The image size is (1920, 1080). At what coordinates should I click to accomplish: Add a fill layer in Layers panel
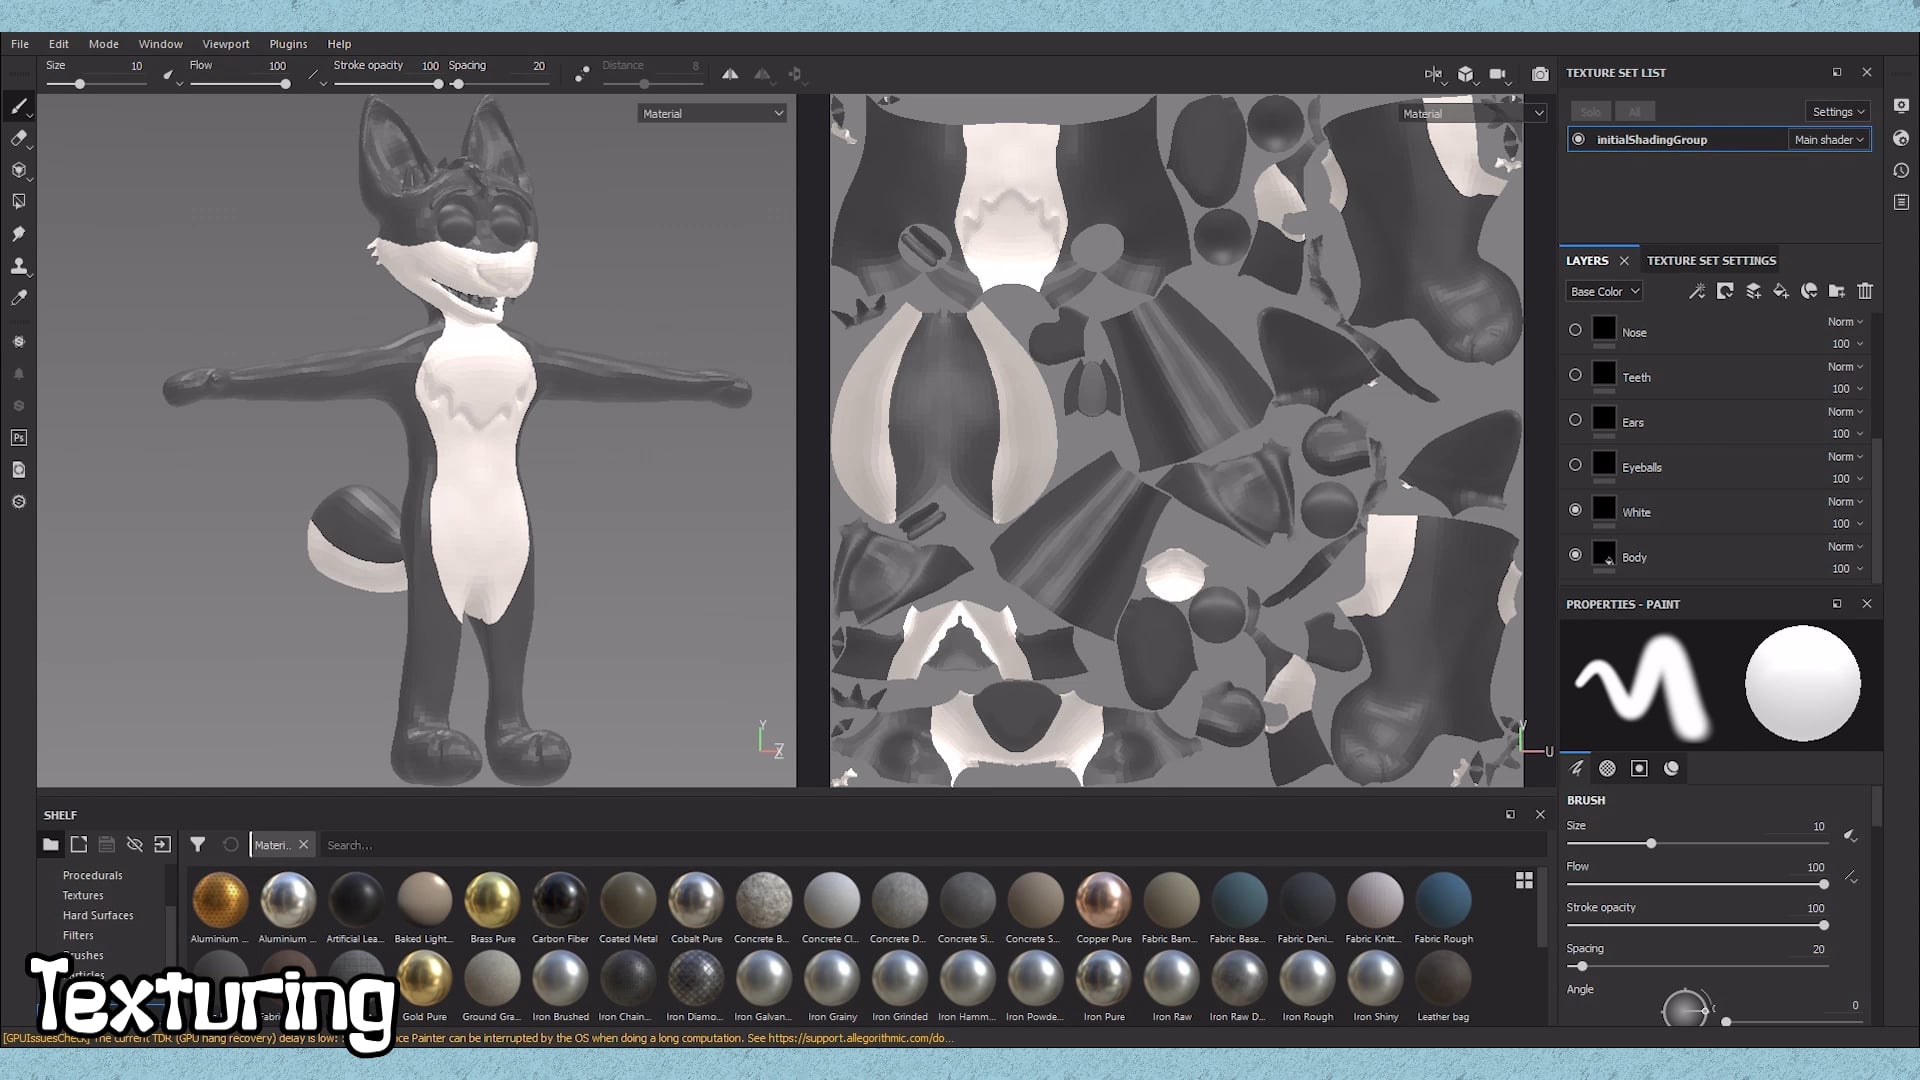tap(1781, 291)
